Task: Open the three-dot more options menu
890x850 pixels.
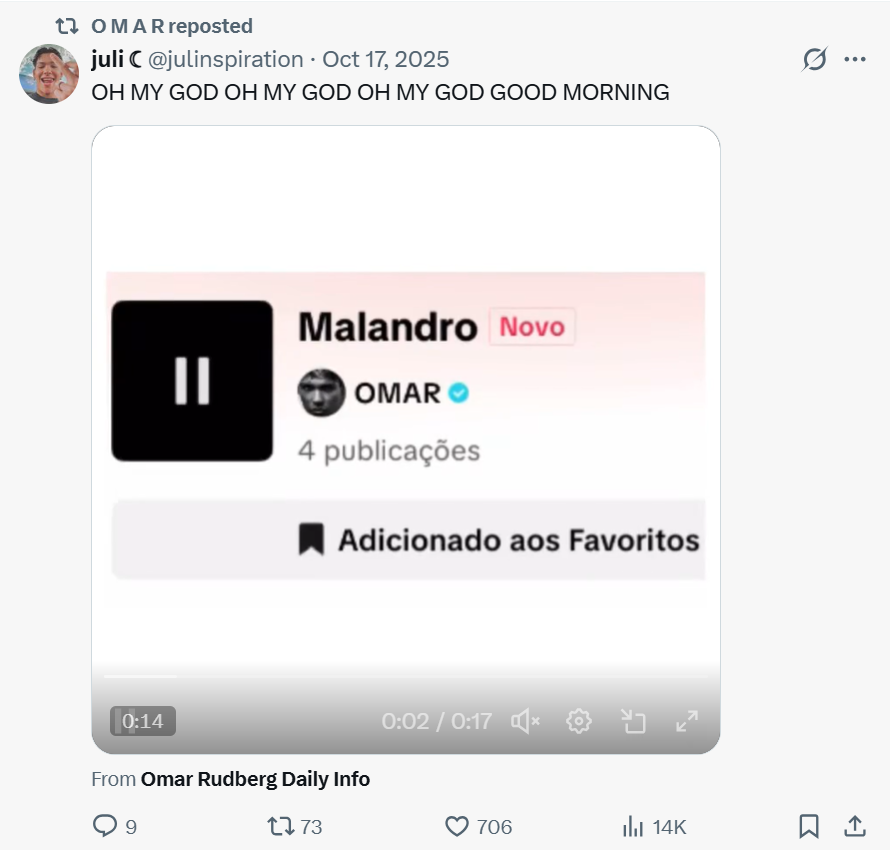Action: click(x=855, y=59)
